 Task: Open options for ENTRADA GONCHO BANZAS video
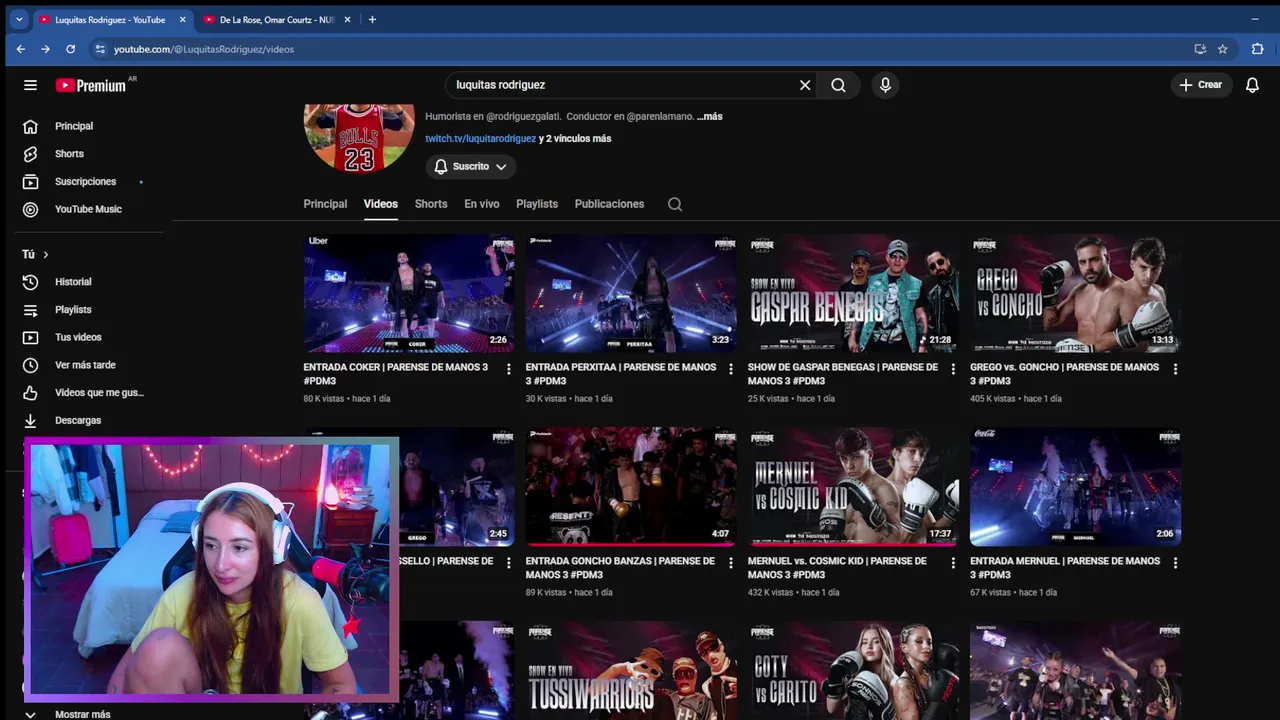pos(730,563)
